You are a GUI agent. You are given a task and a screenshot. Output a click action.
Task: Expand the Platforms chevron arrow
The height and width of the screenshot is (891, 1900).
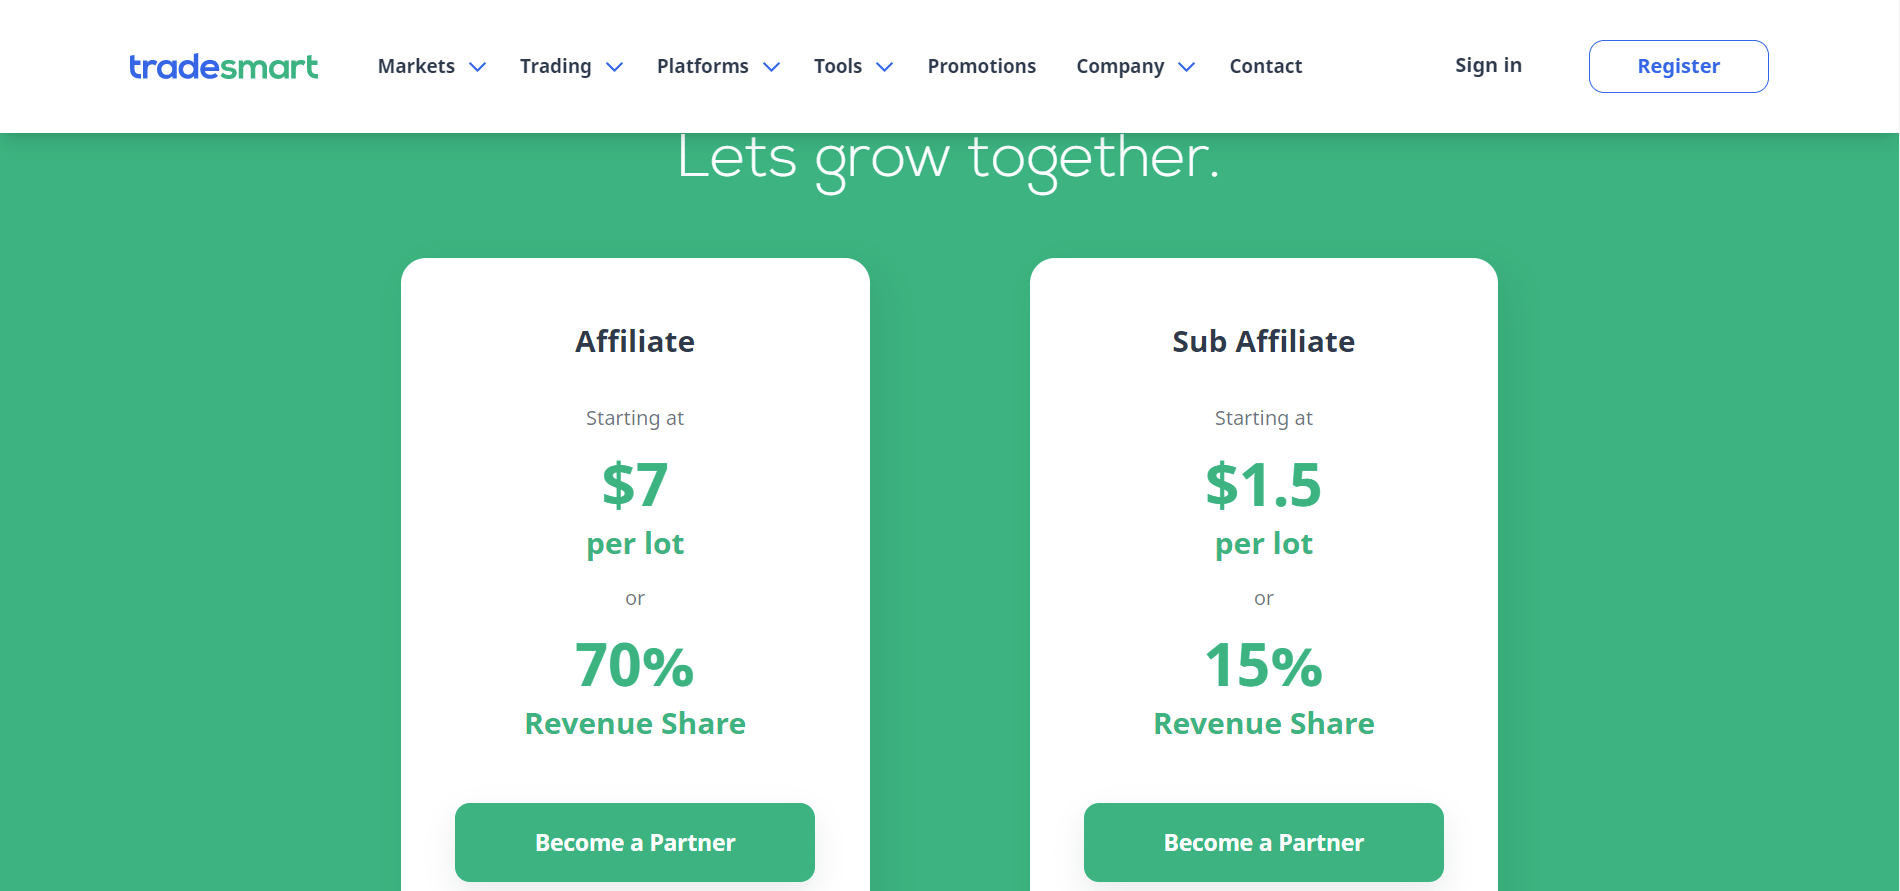coord(772,67)
